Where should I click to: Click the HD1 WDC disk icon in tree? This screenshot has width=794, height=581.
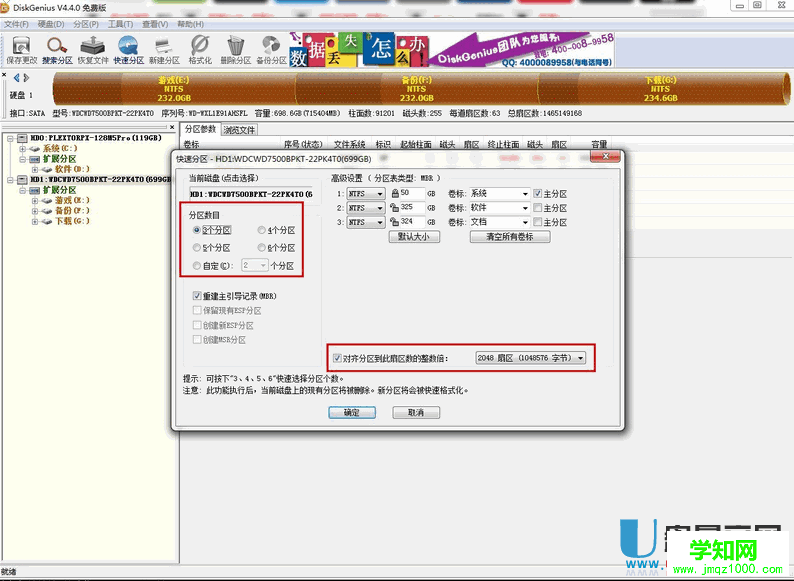pos(22,179)
